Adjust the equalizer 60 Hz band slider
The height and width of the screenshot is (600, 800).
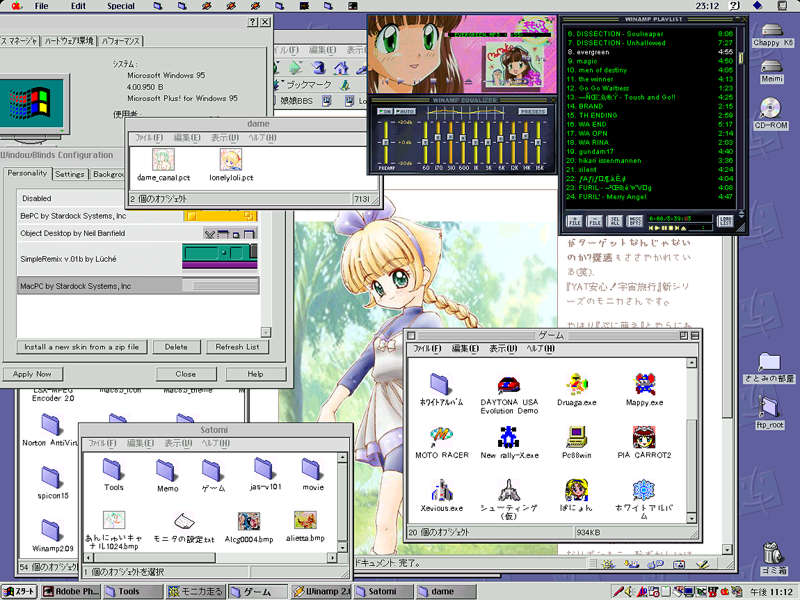[425, 142]
